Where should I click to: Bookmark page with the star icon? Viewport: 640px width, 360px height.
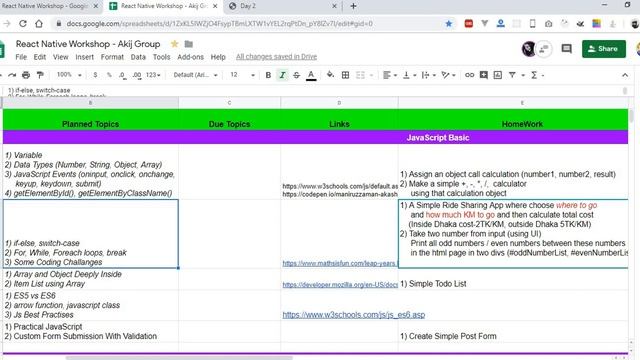pos(449,24)
